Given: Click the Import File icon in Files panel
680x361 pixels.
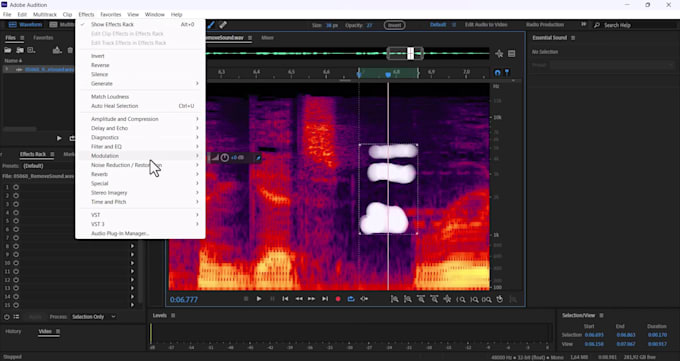Looking at the screenshot, I should pyautogui.click(x=20, y=51).
